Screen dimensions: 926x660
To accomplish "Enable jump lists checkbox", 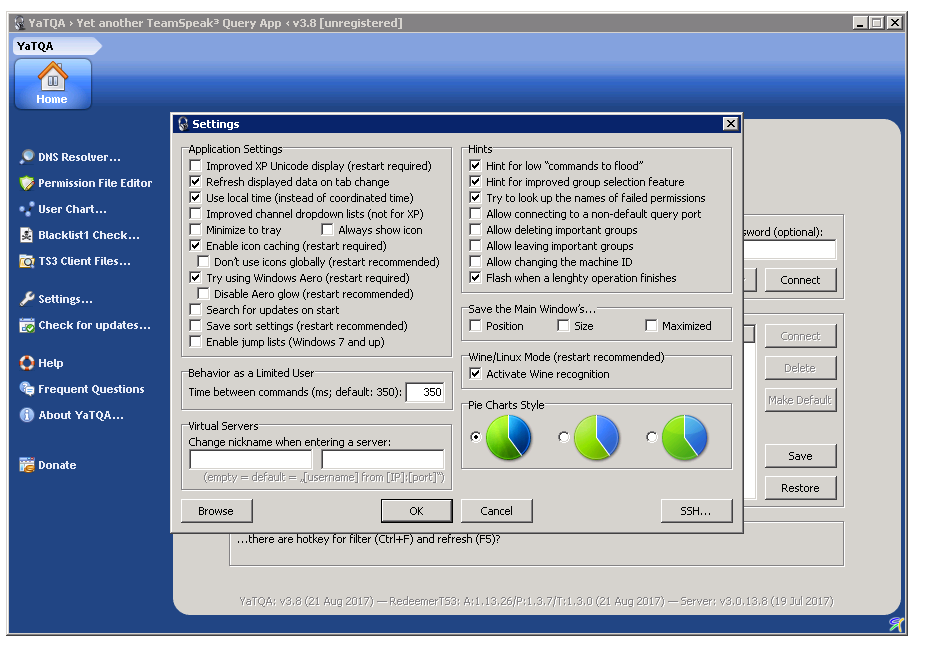I will (195, 341).
